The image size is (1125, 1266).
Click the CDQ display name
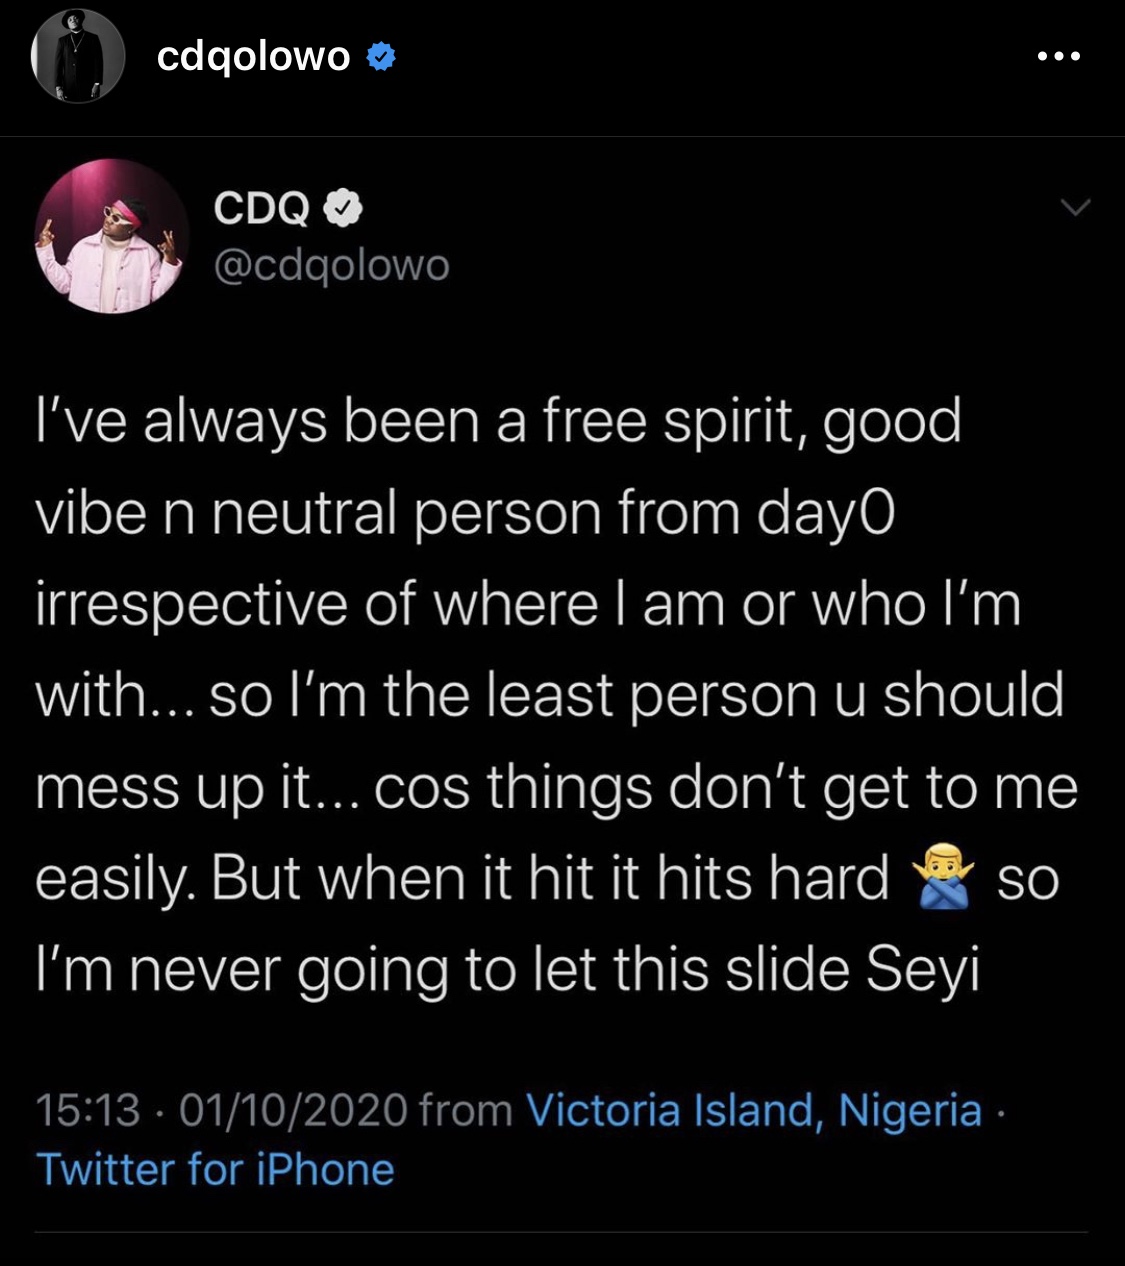(262, 208)
